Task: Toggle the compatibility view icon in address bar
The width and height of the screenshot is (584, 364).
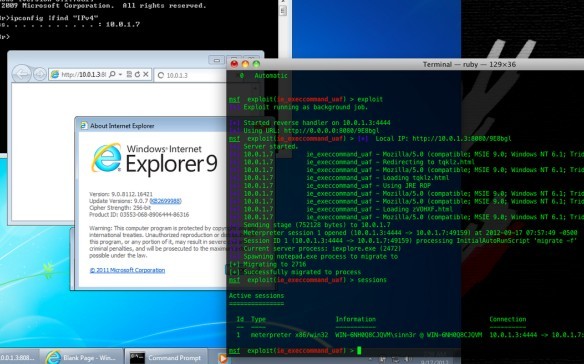Action: click(x=129, y=75)
